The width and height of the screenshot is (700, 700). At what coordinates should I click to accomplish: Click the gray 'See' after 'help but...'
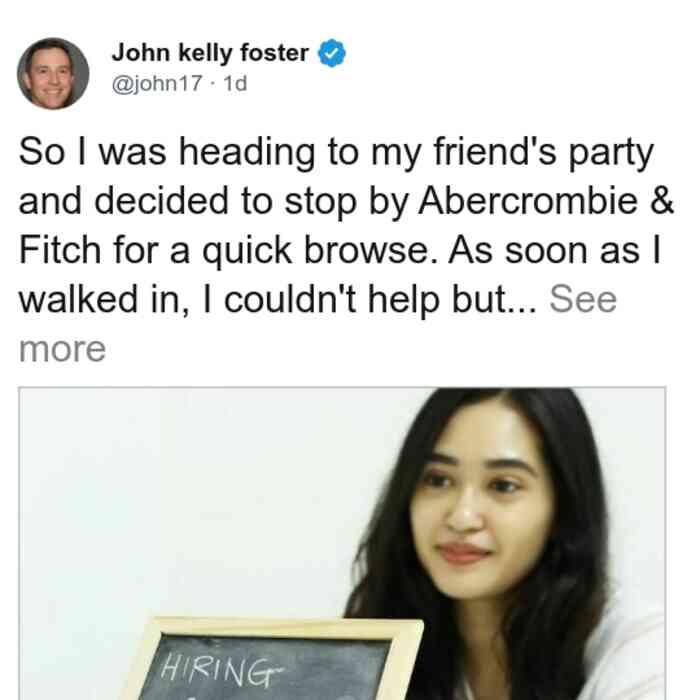pos(583,299)
